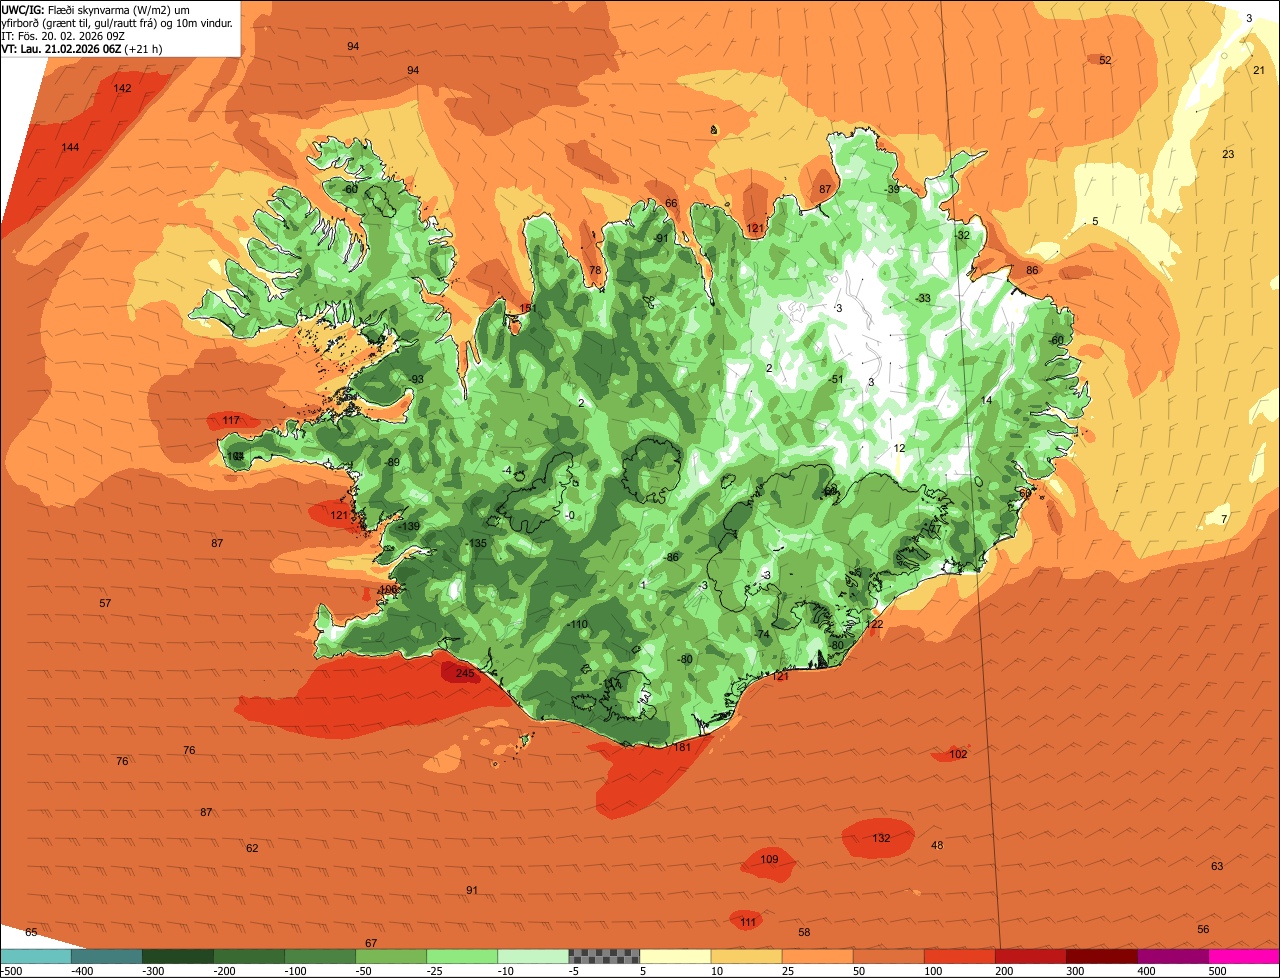The width and height of the screenshot is (1280, 978).
Task: Click the -135 value in southwest Iceland
Action: 476,543
